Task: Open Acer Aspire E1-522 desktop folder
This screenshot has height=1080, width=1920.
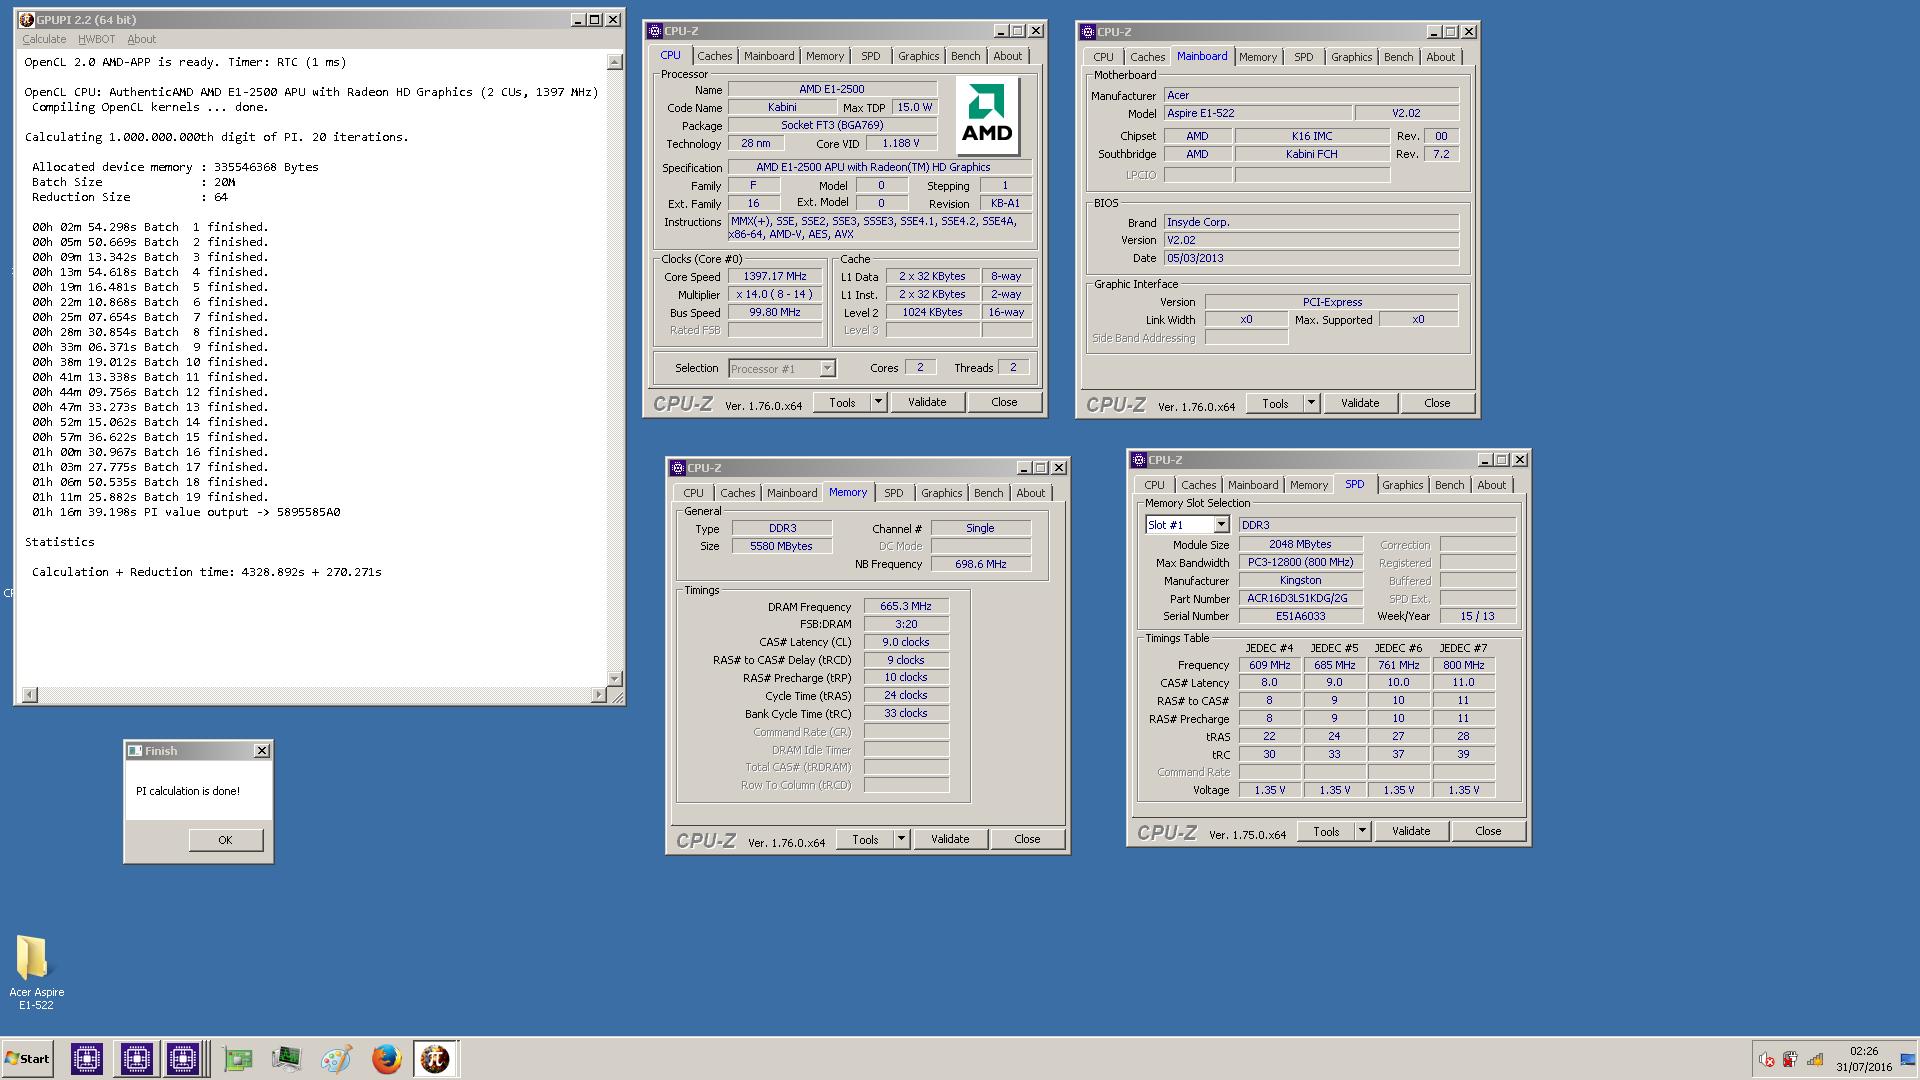Action: click(35, 972)
